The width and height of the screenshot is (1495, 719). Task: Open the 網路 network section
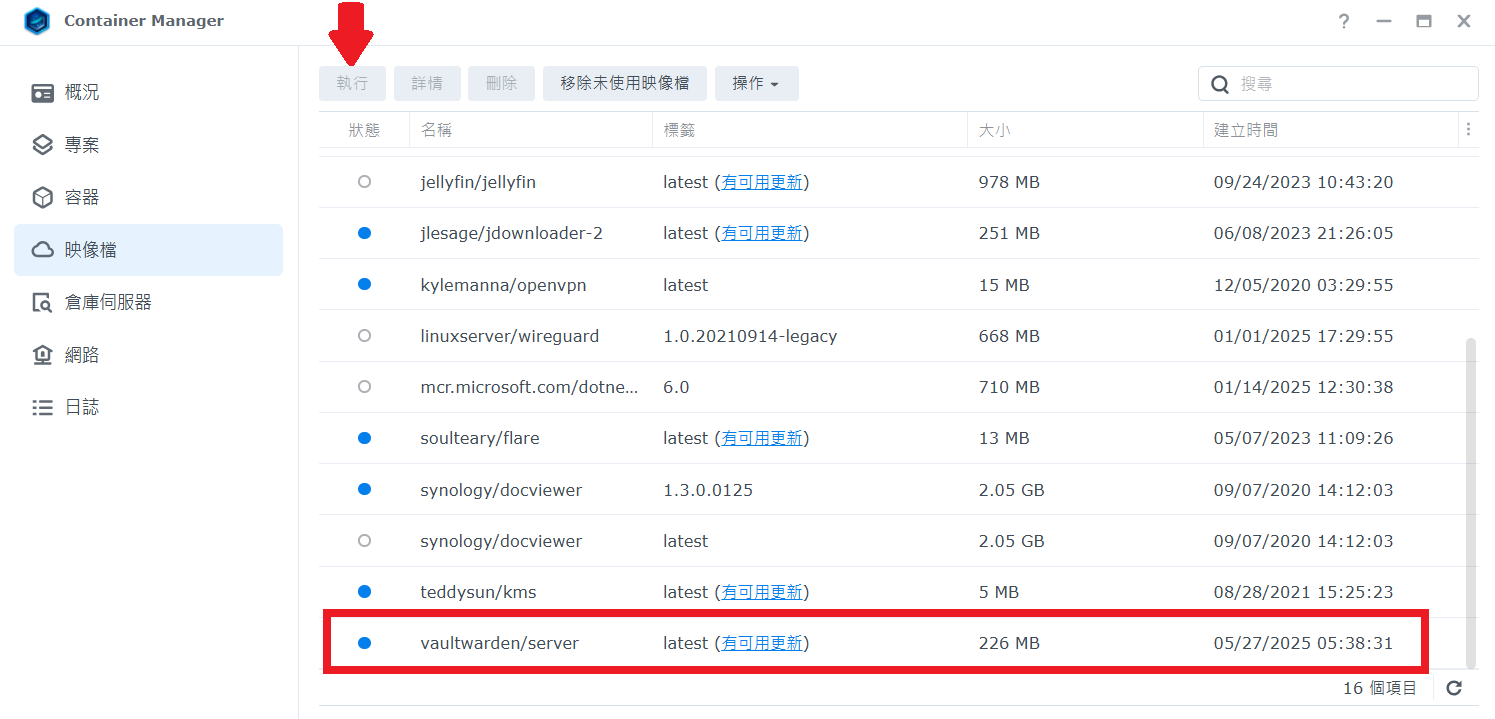coord(148,355)
